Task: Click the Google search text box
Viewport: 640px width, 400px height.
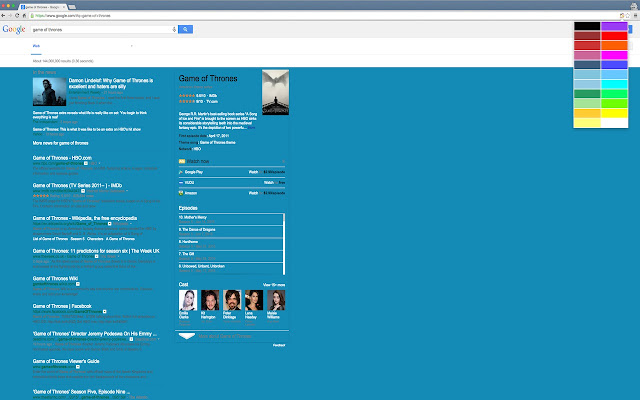Action: tap(101, 29)
